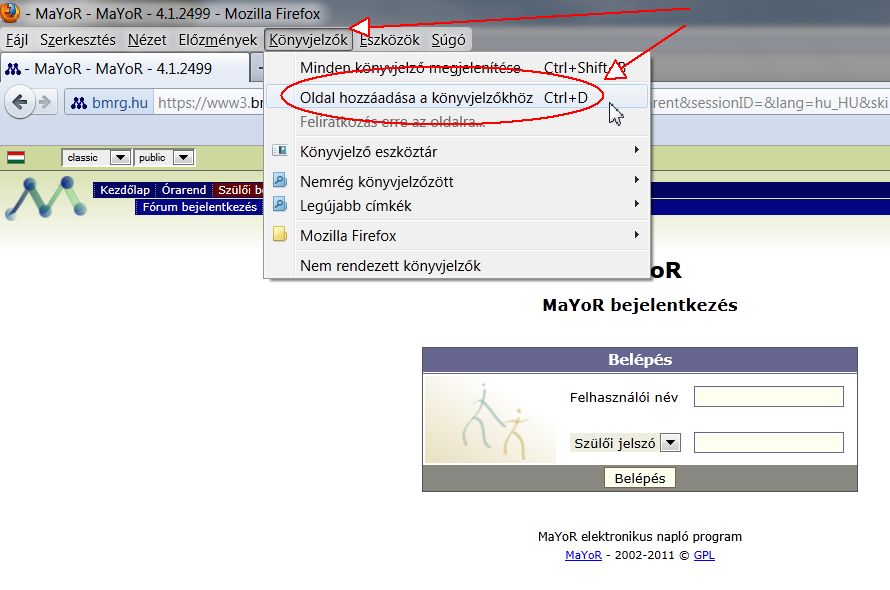Open the Nemrég könyvjelzőzött smart folder
Image resolution: width=890 pixels, height=590 pixels.
click(x=376, y=181)
